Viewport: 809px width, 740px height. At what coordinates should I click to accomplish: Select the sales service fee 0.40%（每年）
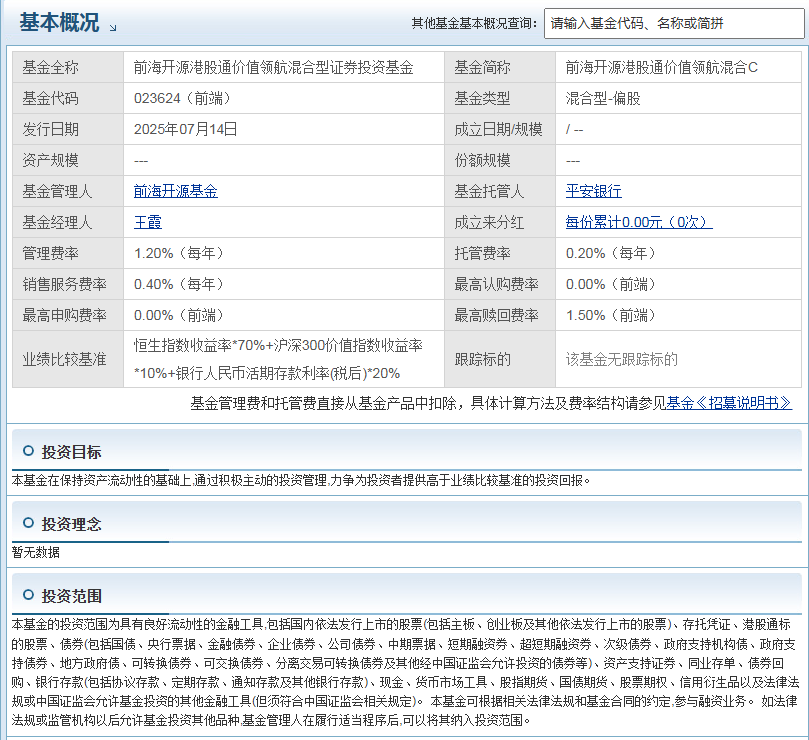coord(179,284)
